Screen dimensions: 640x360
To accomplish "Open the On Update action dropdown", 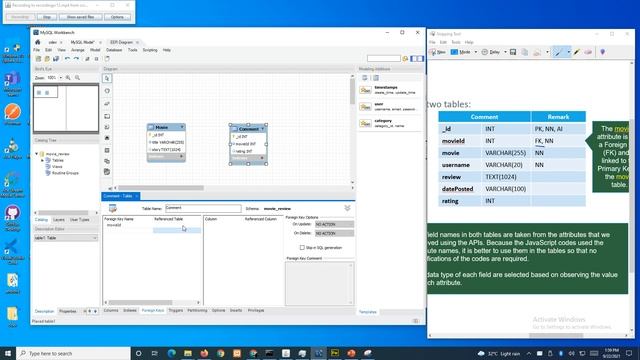I will click(x=334, y=224).
